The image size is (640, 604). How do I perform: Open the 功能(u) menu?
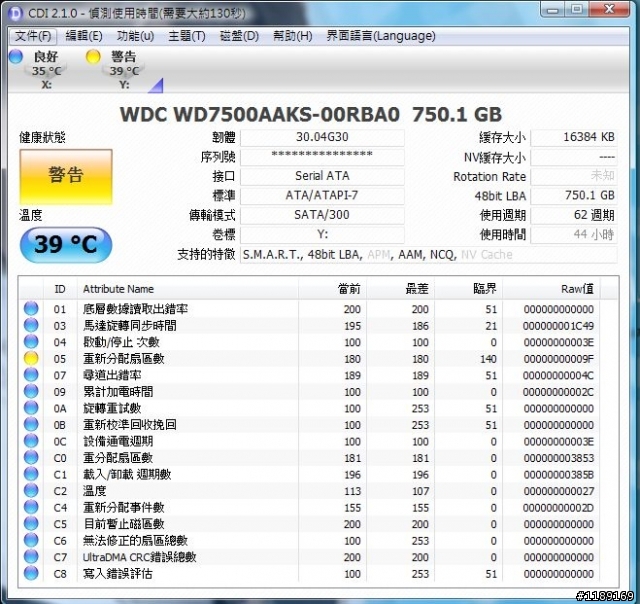[x=136, y=36]
